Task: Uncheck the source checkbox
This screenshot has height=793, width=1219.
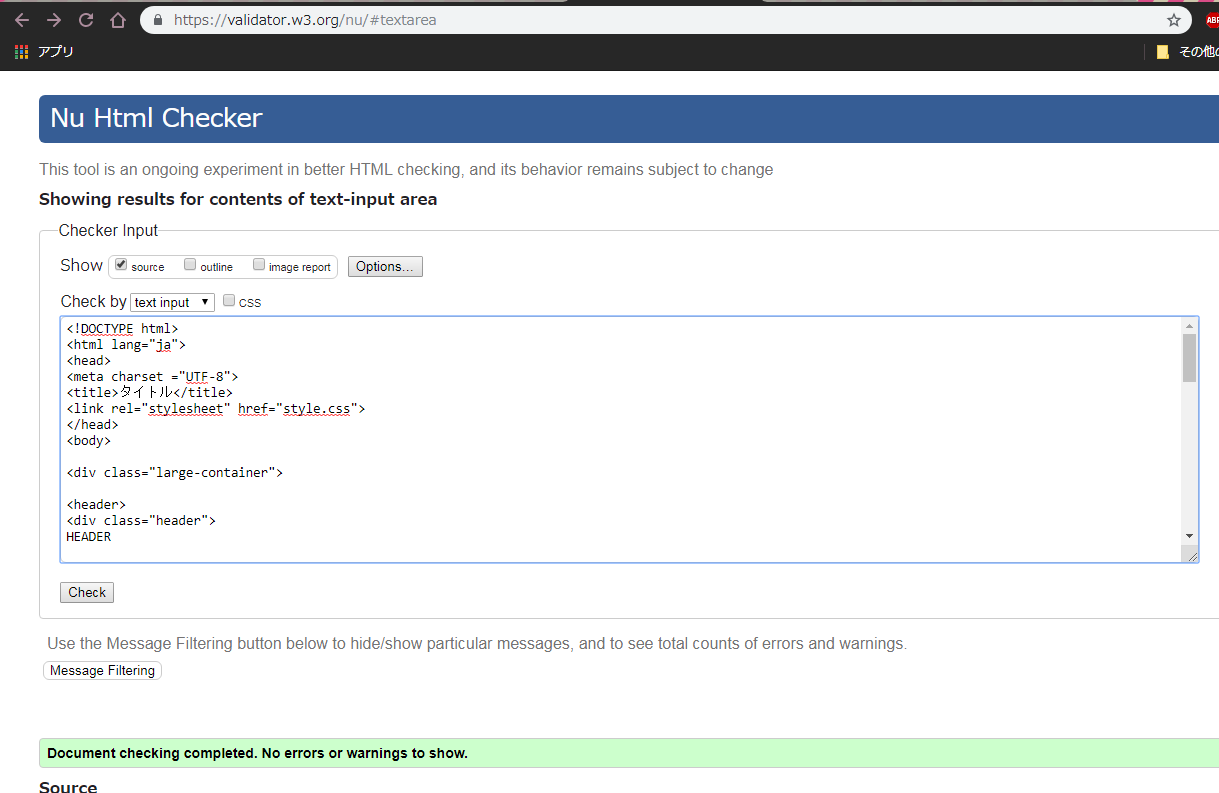Action: pyautogui.click(x=121, y=265)
